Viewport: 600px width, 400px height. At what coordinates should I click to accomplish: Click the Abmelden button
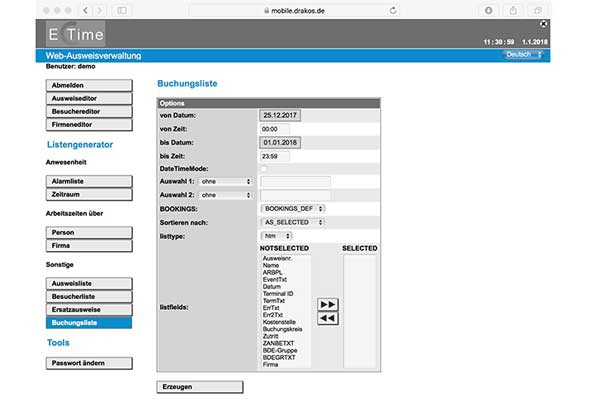tap(89, 86)
